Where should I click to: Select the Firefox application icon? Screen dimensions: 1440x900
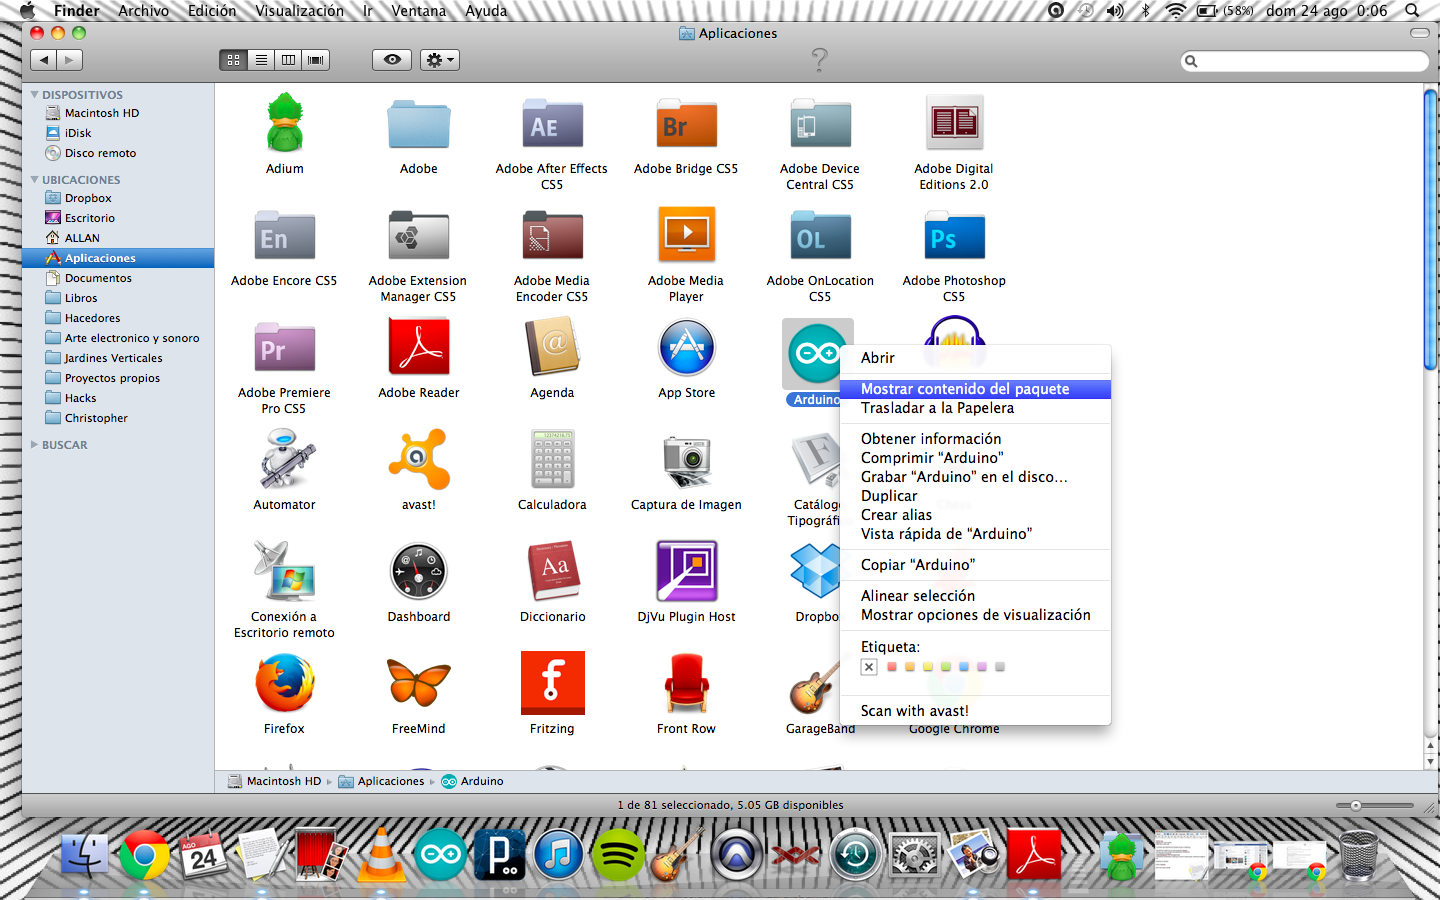point(285,683)
